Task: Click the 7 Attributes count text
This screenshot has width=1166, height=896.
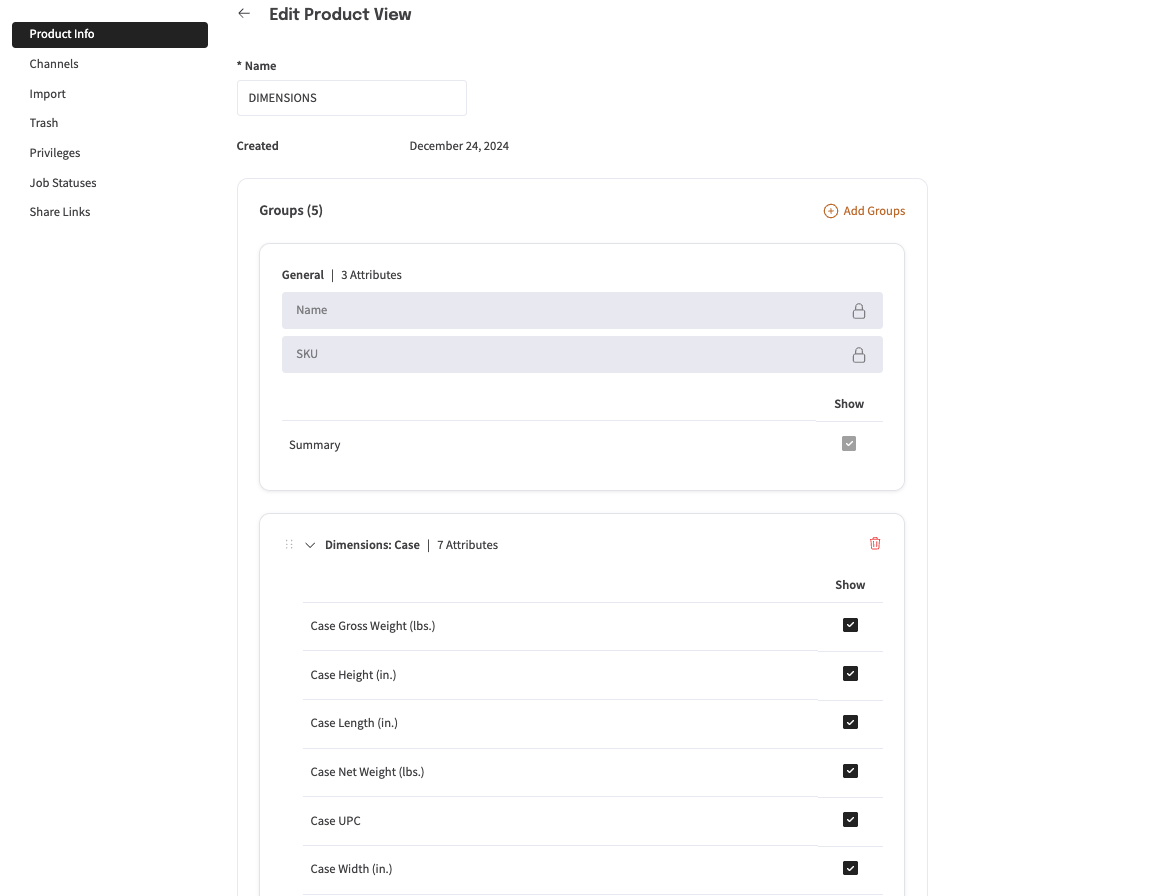Action: 468,545
